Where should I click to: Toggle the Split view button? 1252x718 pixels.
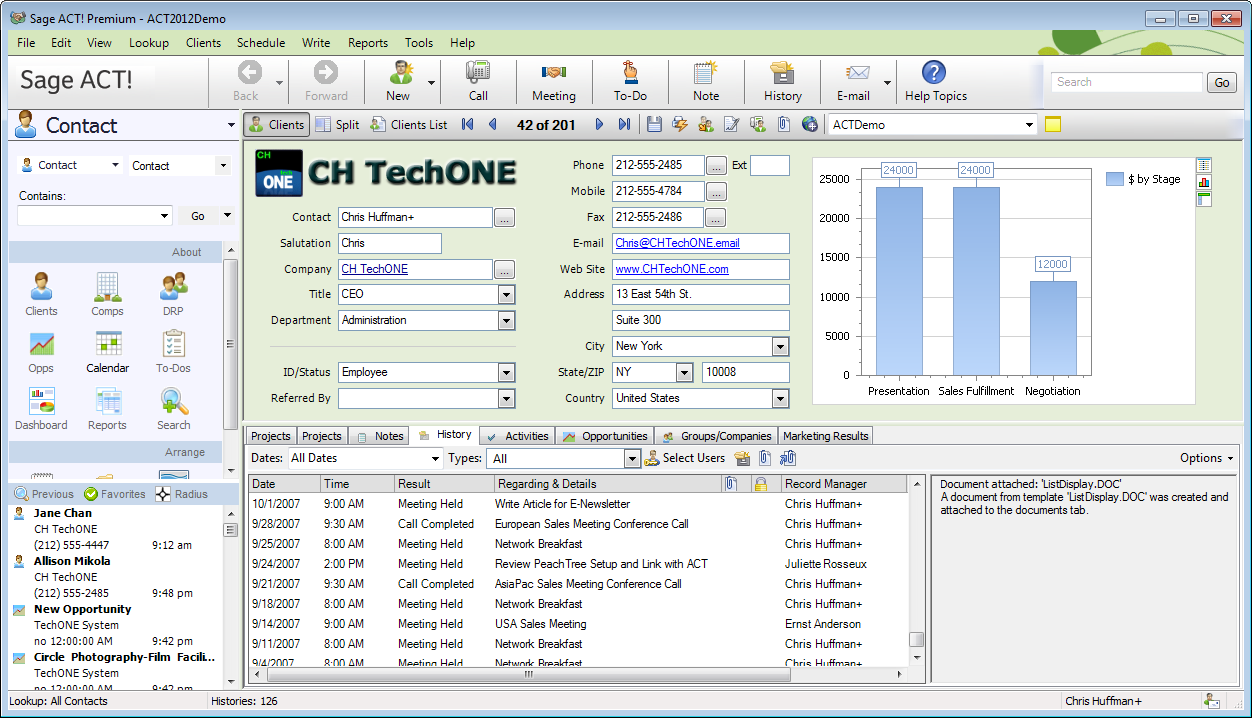point(338,125)
